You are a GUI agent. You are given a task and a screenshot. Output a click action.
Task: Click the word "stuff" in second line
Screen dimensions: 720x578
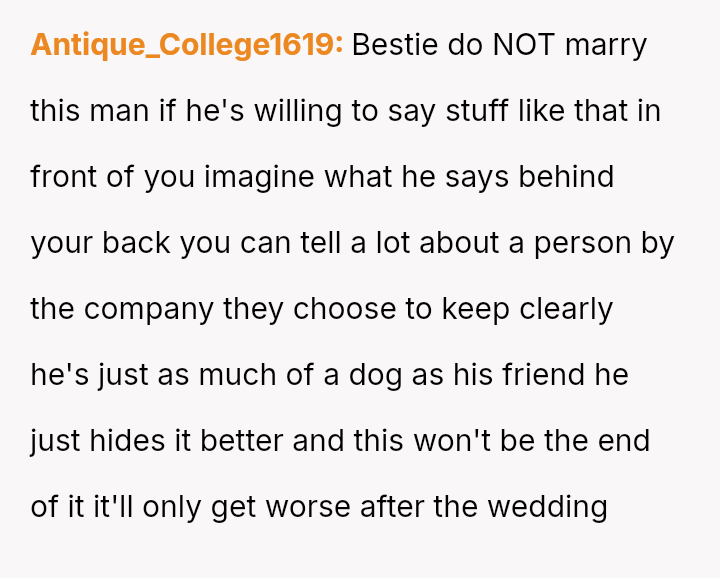(x=475, y=111)
